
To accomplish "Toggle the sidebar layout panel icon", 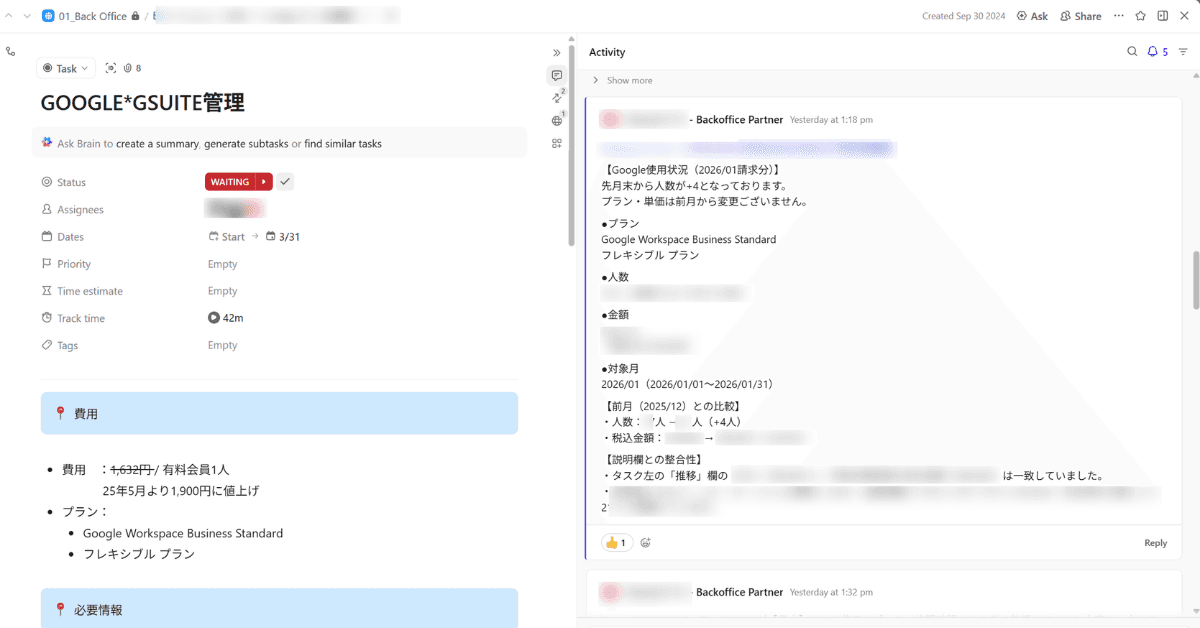I will click(1162, 16).
